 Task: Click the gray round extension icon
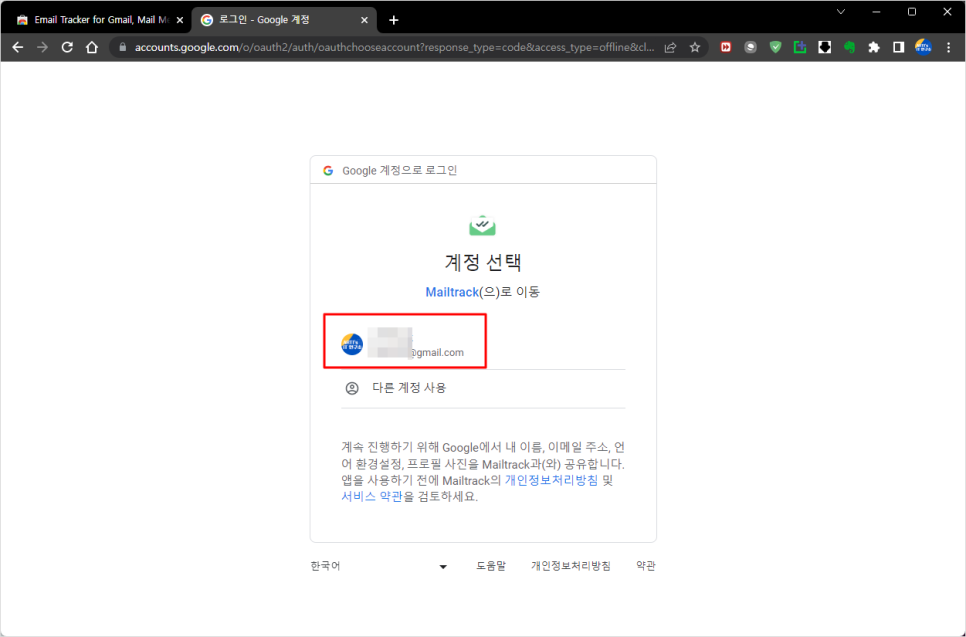tap(750, 47)
